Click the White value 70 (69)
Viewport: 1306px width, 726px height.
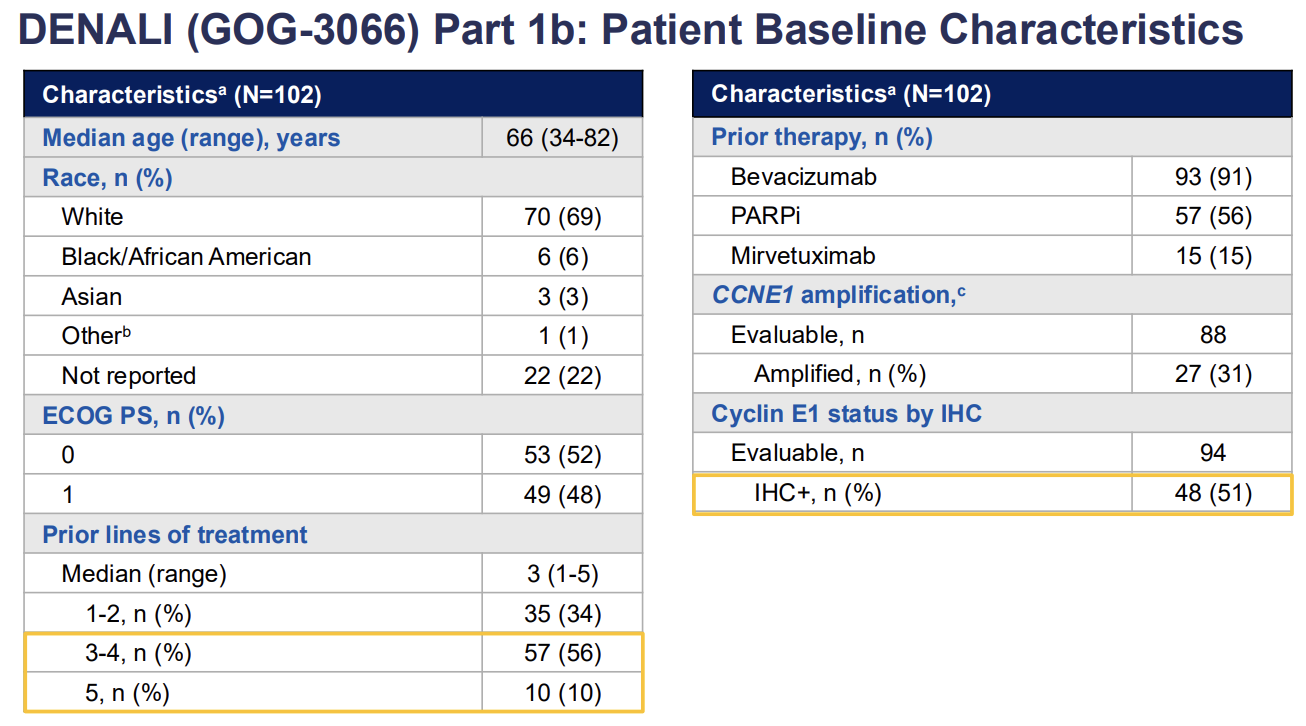pos(562,217)
